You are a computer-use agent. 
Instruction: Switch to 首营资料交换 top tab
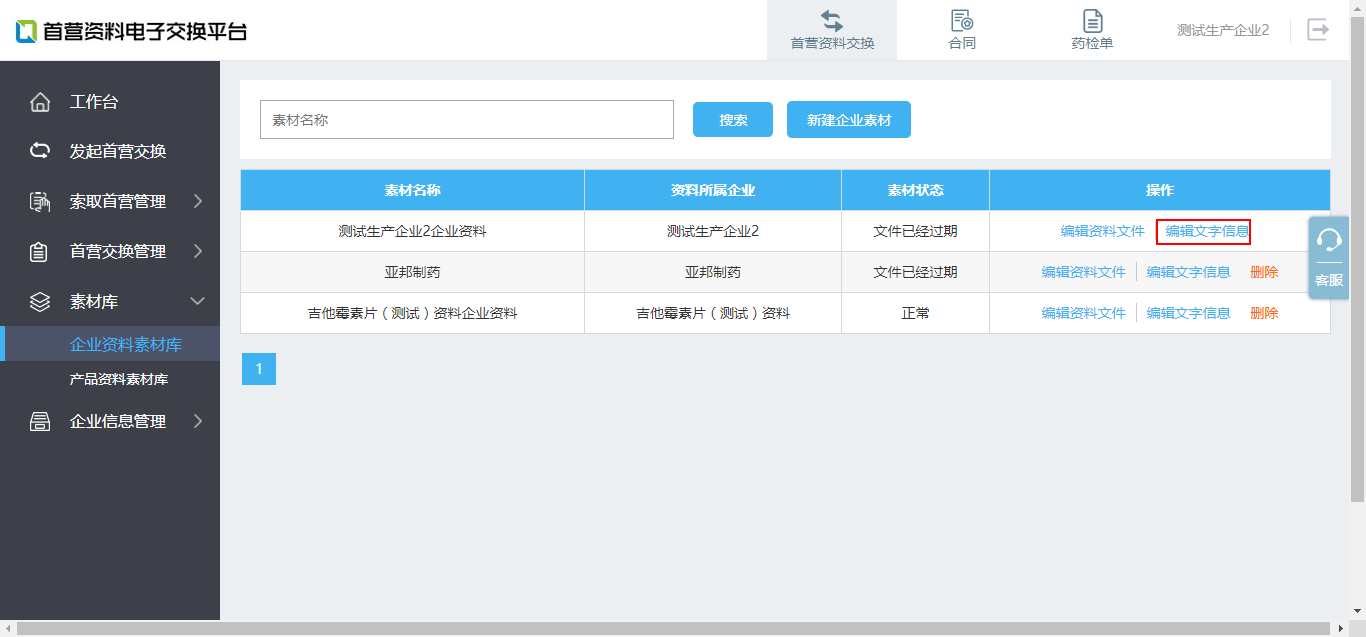(x=832, y=30)
